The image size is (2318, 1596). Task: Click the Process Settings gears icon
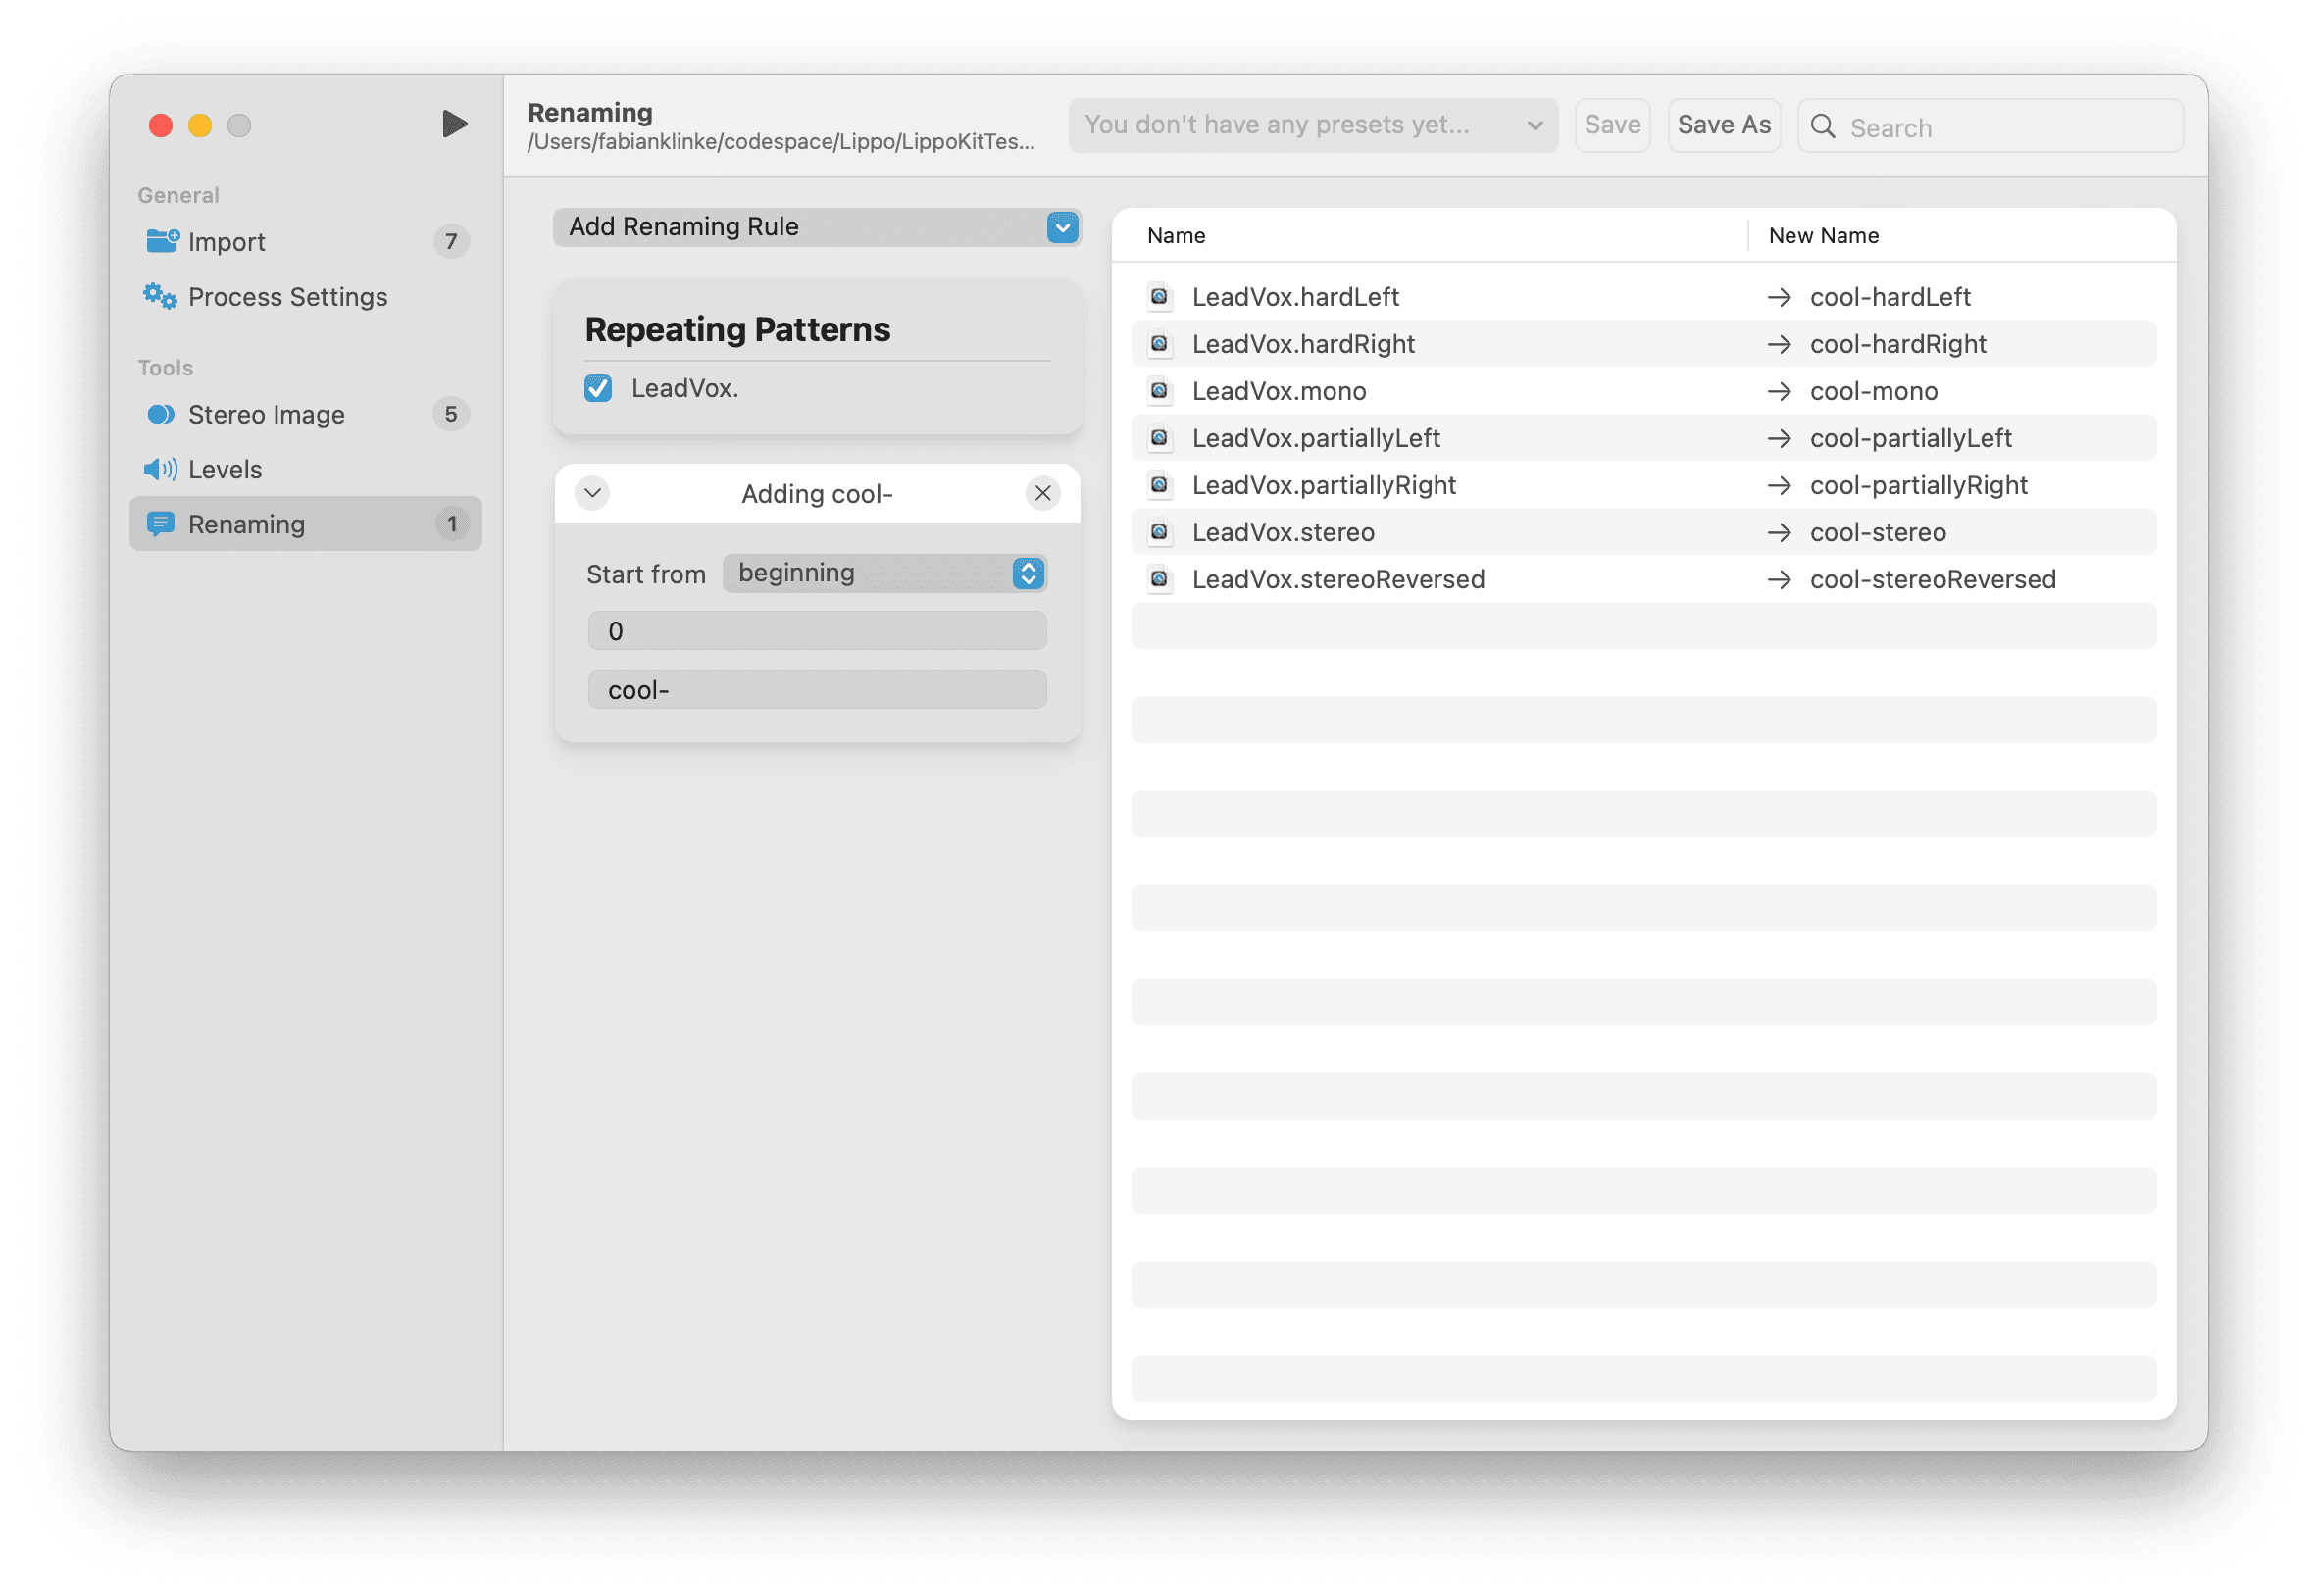(160, 296)
